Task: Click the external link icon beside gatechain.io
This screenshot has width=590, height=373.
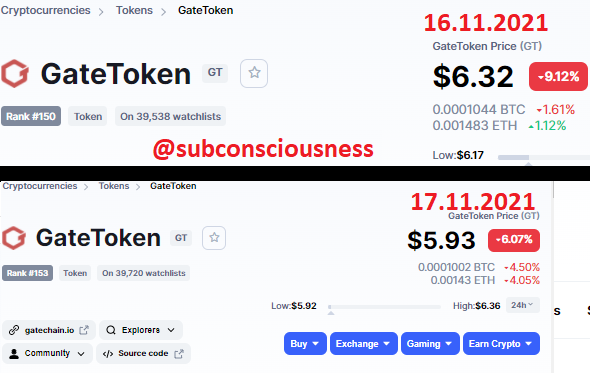Action: pyautogui.click(x=84, y=330)
